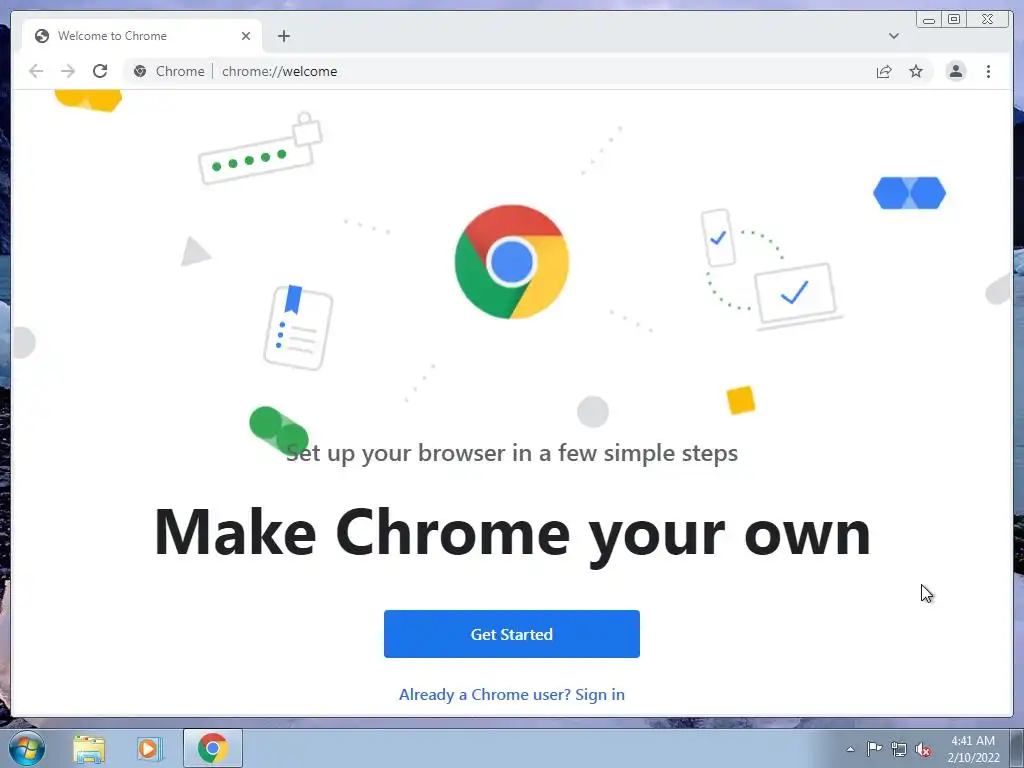The height and width of the screenshot is (768, 1024).
Task: Launch Windows Media Player from taskbar
Action: [x=149, y=748]
